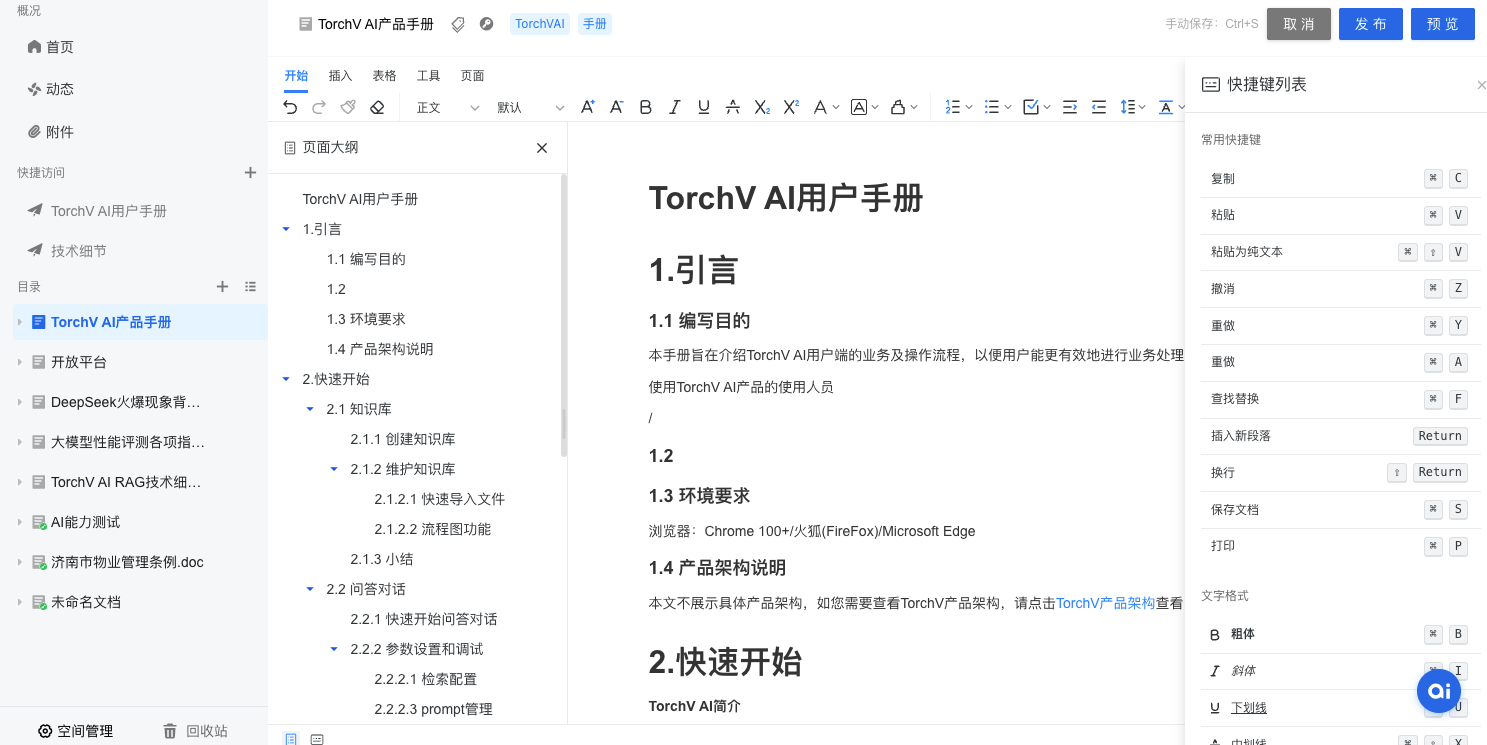1487x745 pixels.
Task: Switch to the 插入 tab
Action: (341, 76)
